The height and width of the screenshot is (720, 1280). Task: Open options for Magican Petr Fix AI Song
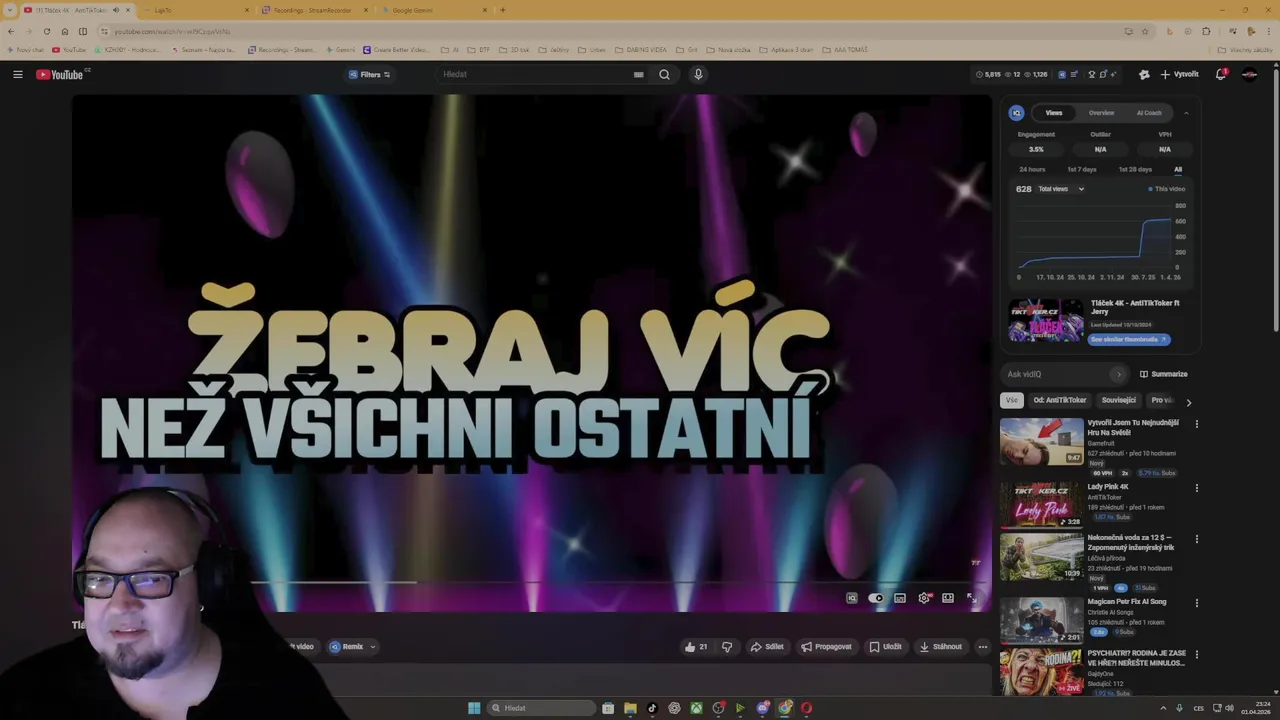pyautogui.click(x=1196, y=603)
